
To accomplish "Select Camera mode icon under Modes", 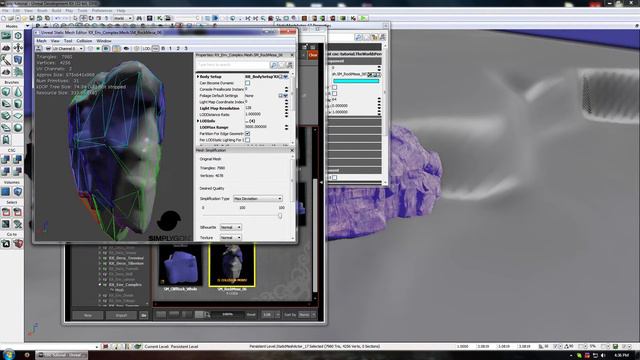I will click(6, 36).
